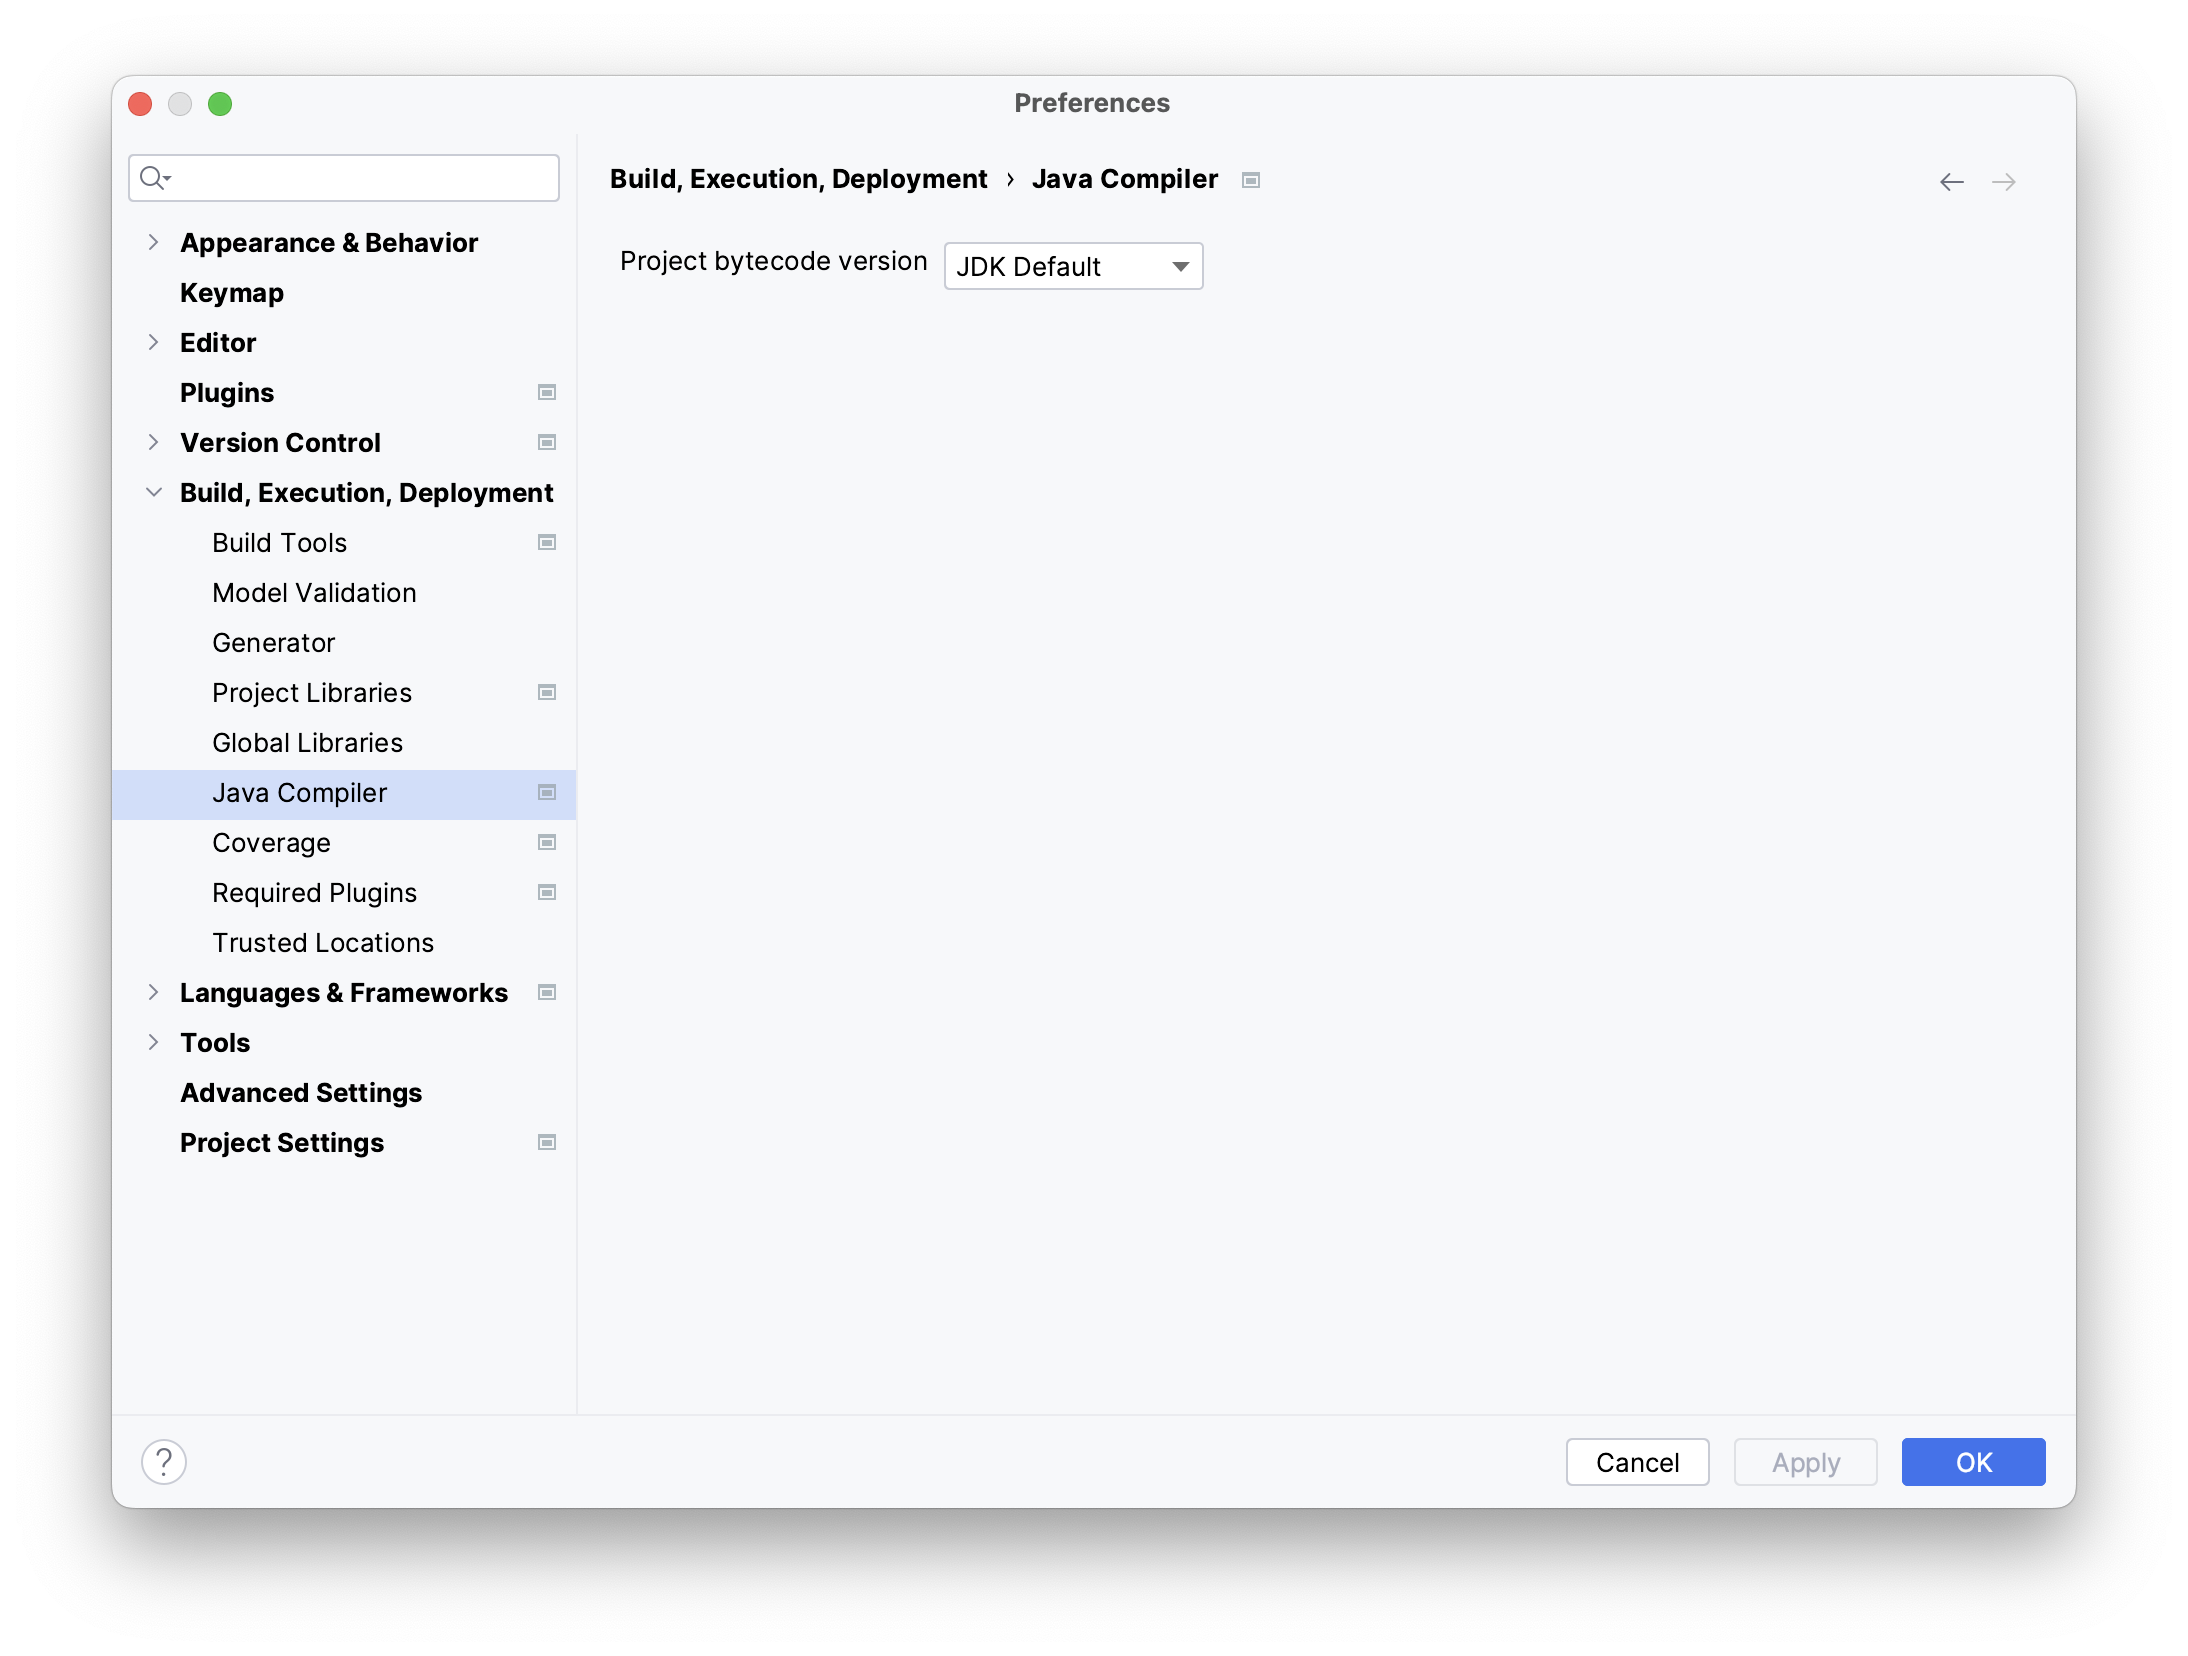Click project-level icon beside Project Settings

point(547,1142)
